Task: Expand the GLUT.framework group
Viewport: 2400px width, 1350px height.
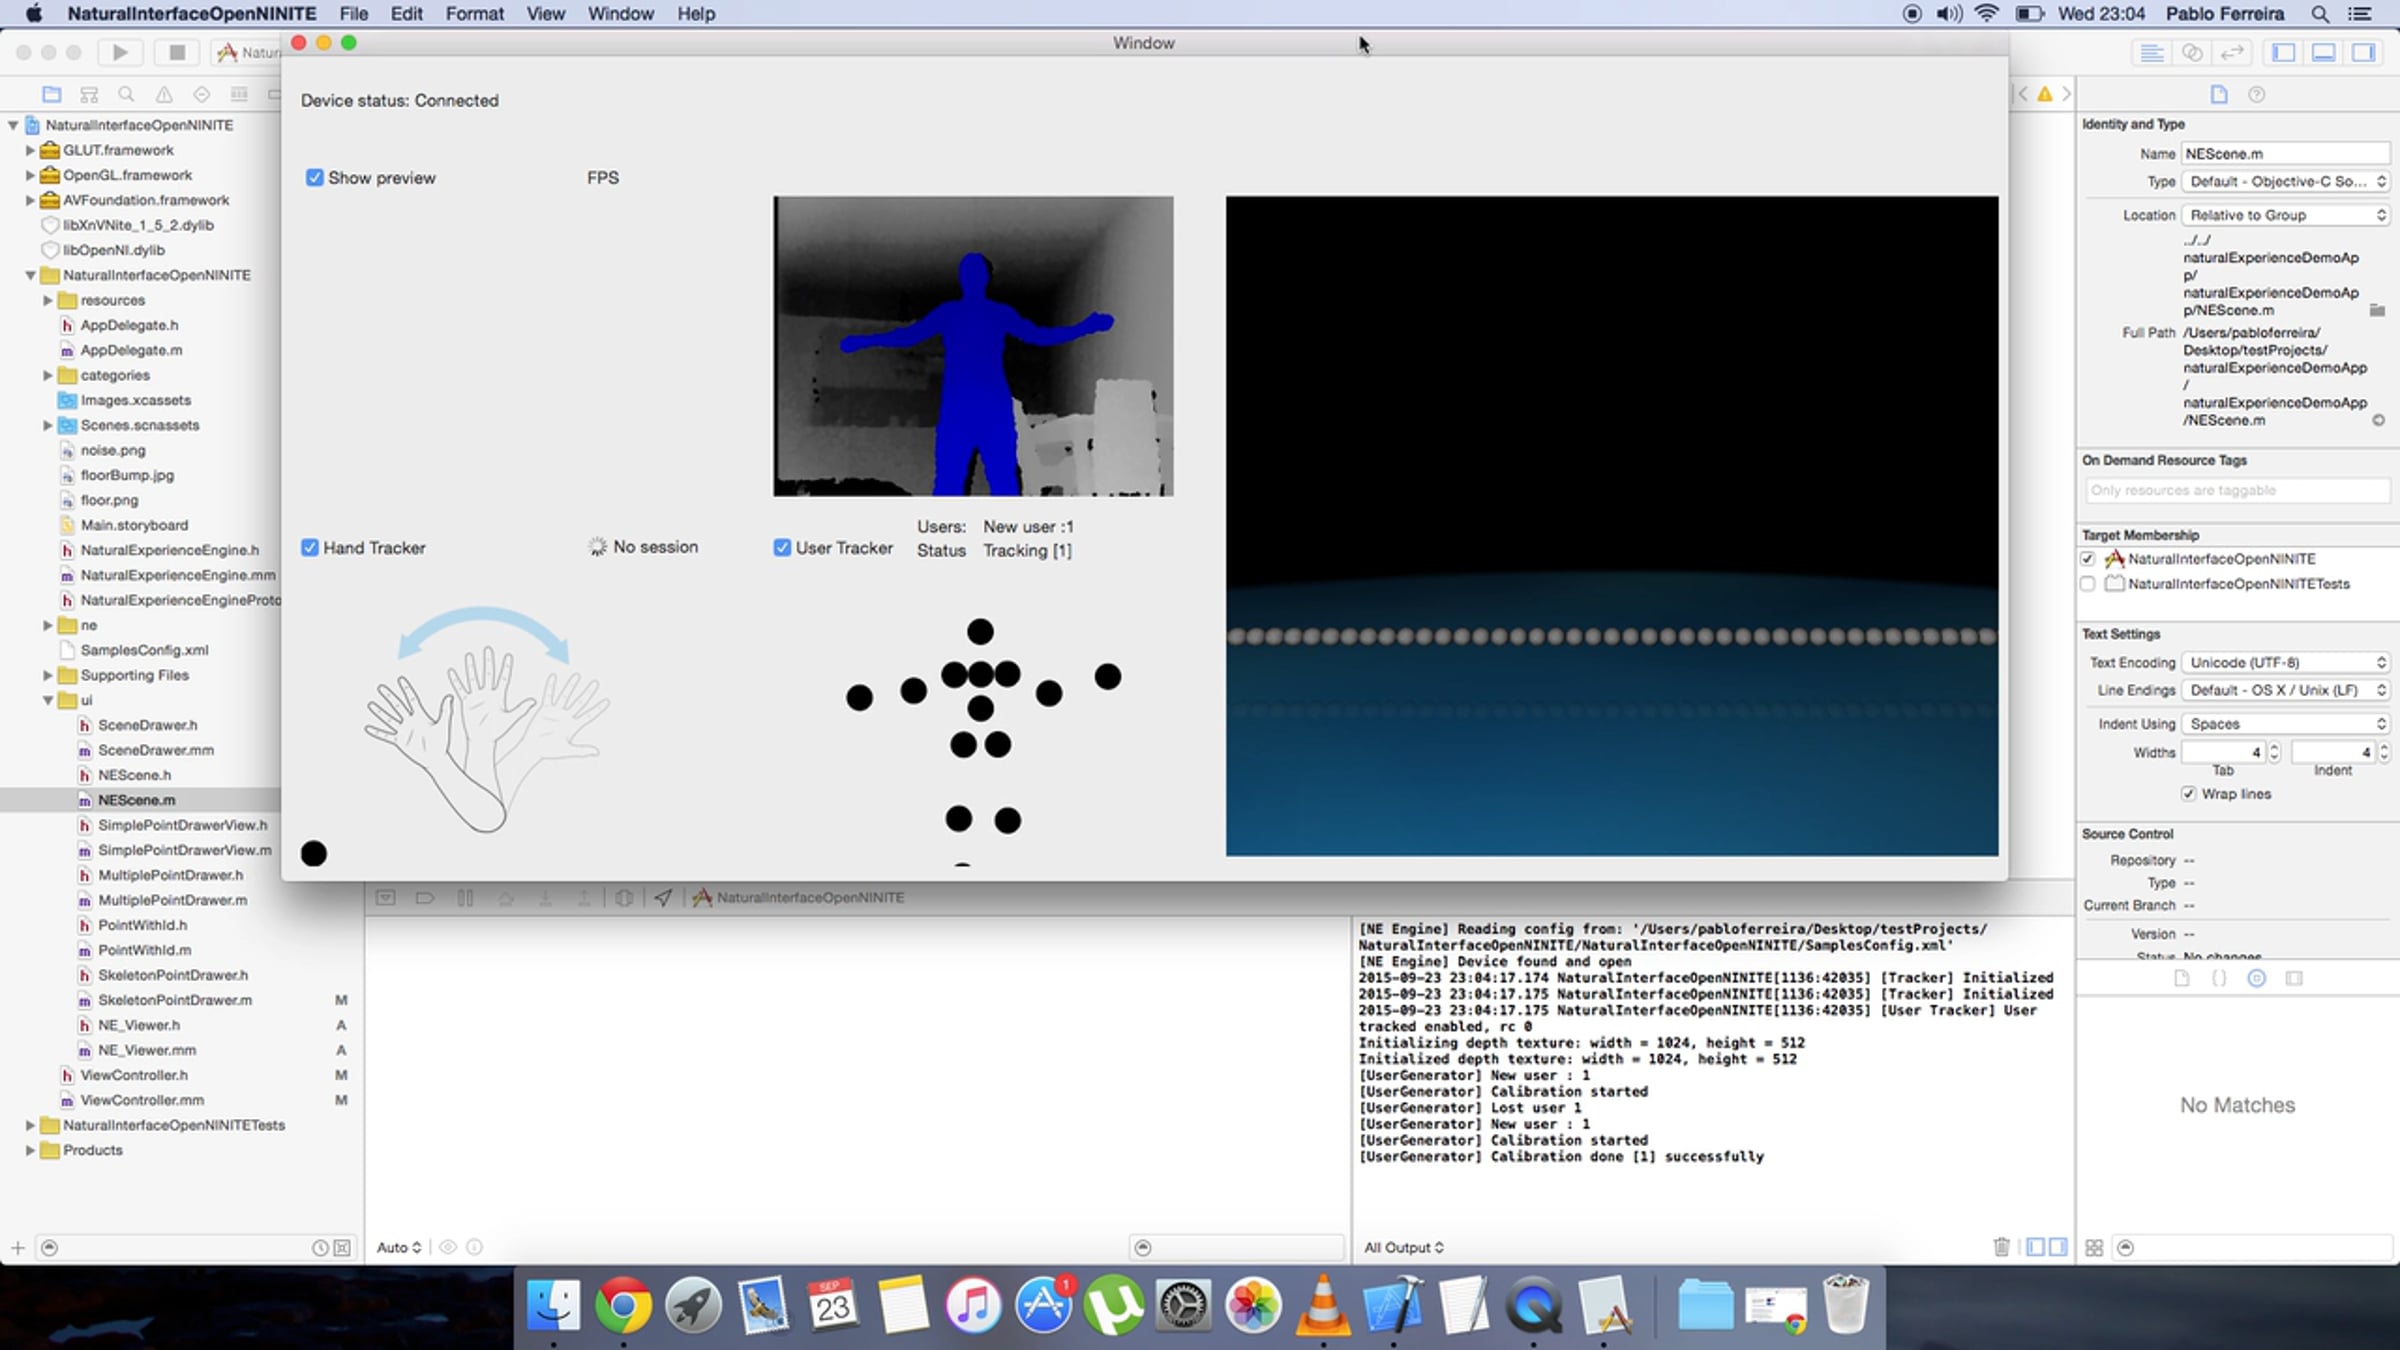Action: point(30,150)
